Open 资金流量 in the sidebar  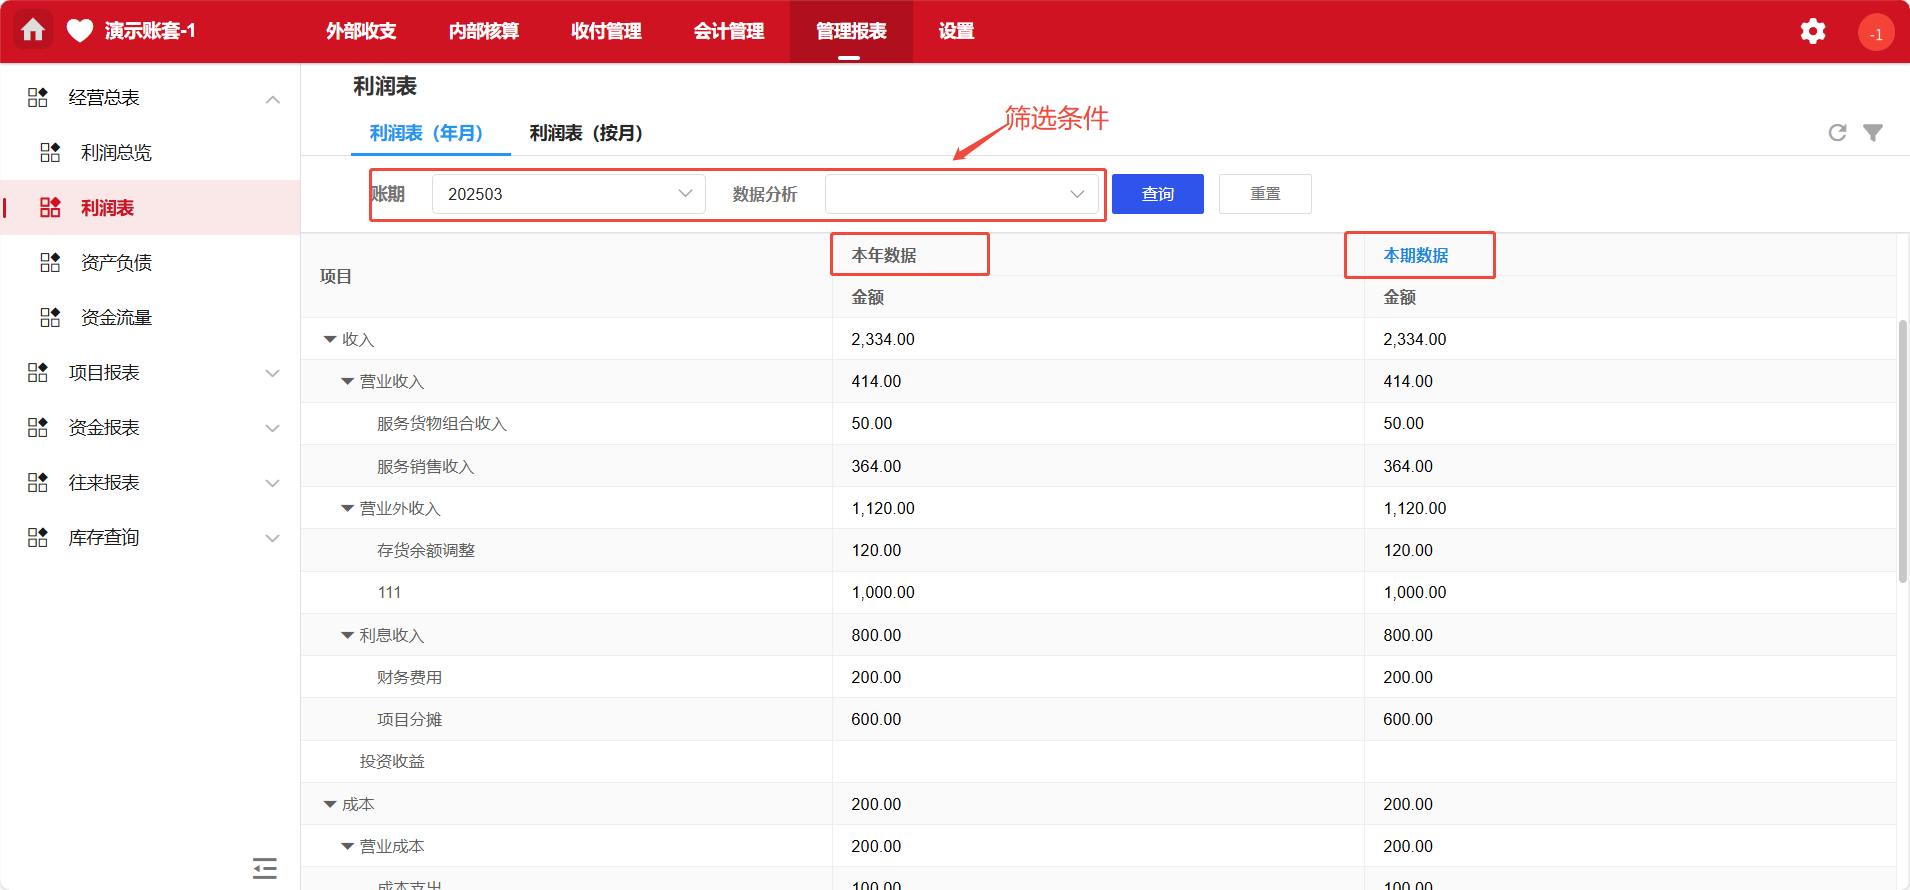coord(116,318)
